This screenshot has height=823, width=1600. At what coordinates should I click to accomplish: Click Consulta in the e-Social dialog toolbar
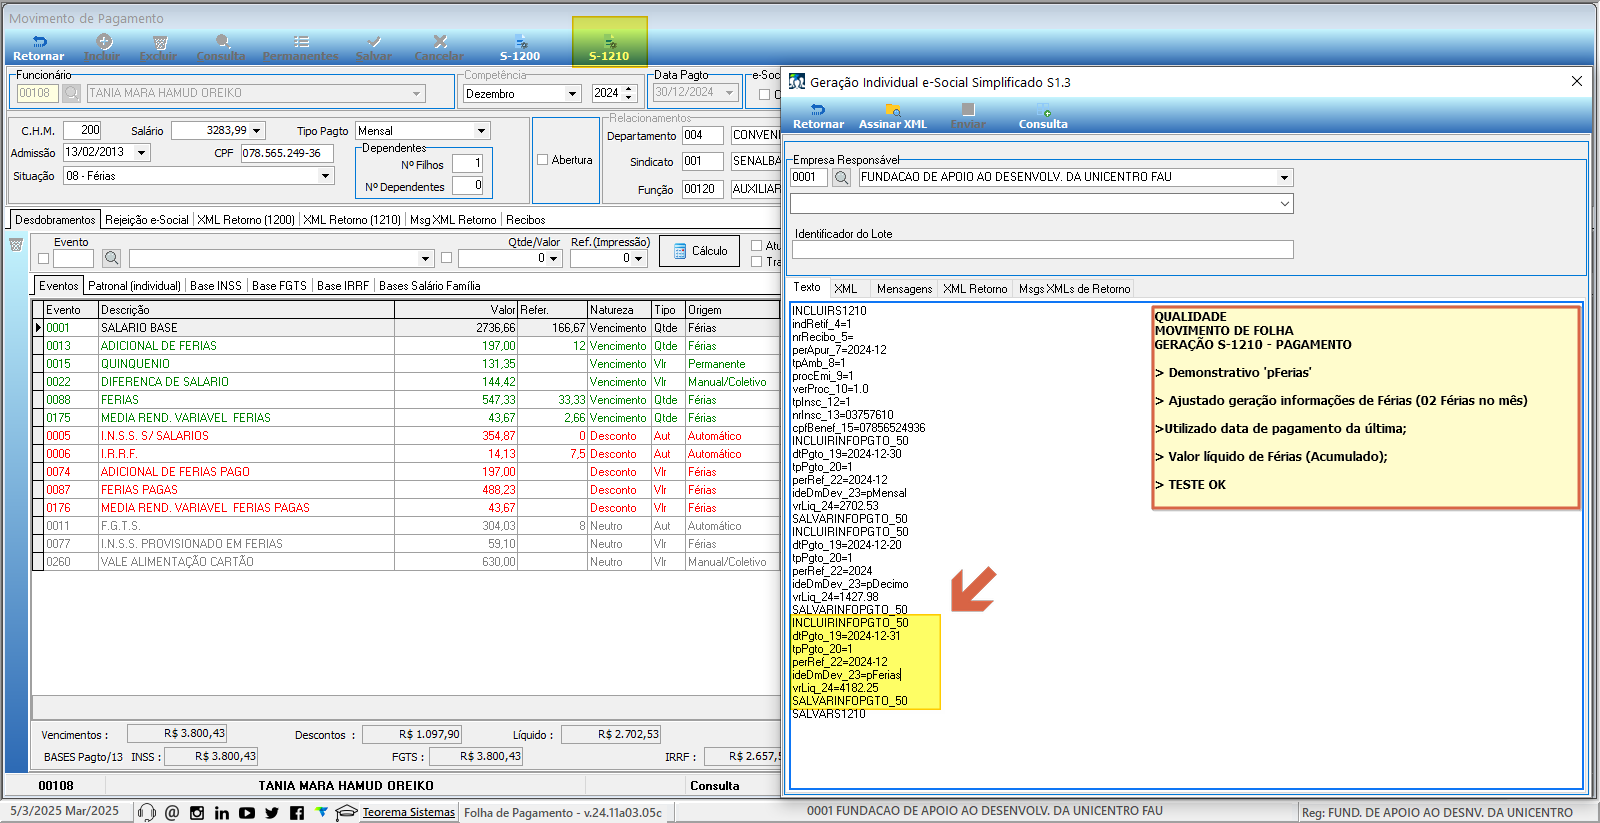pyautogui.click(x=1043, y=116)
